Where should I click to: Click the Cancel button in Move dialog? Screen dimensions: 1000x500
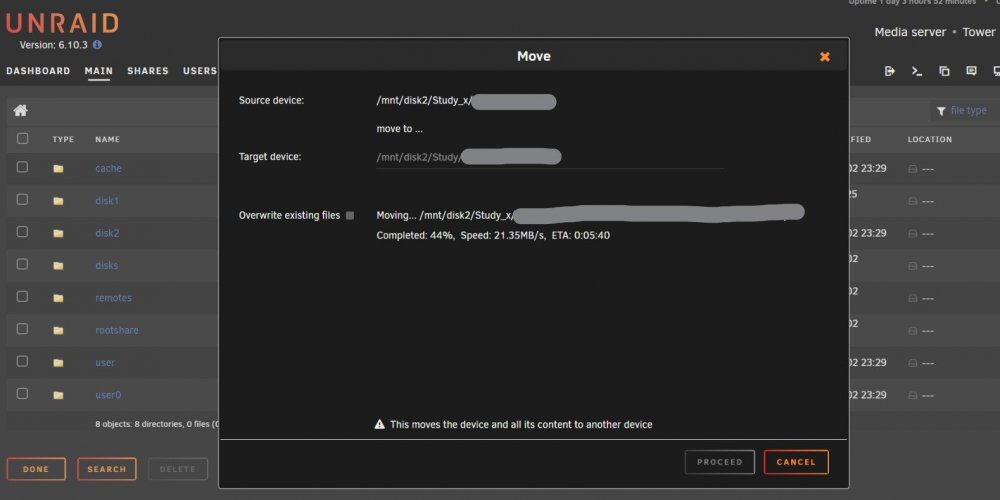(796, 462)
